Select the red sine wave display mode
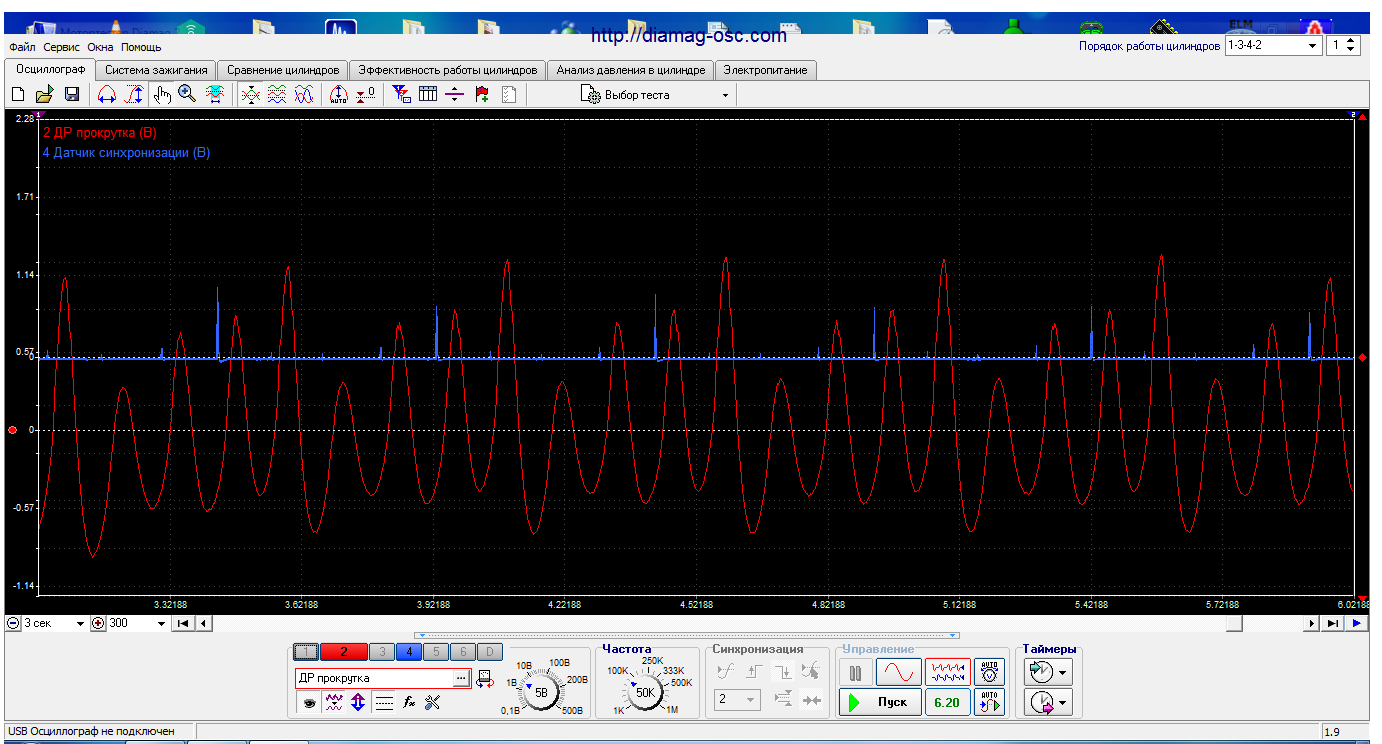The width and height of the screenshot is (1382, 744). 899,671
